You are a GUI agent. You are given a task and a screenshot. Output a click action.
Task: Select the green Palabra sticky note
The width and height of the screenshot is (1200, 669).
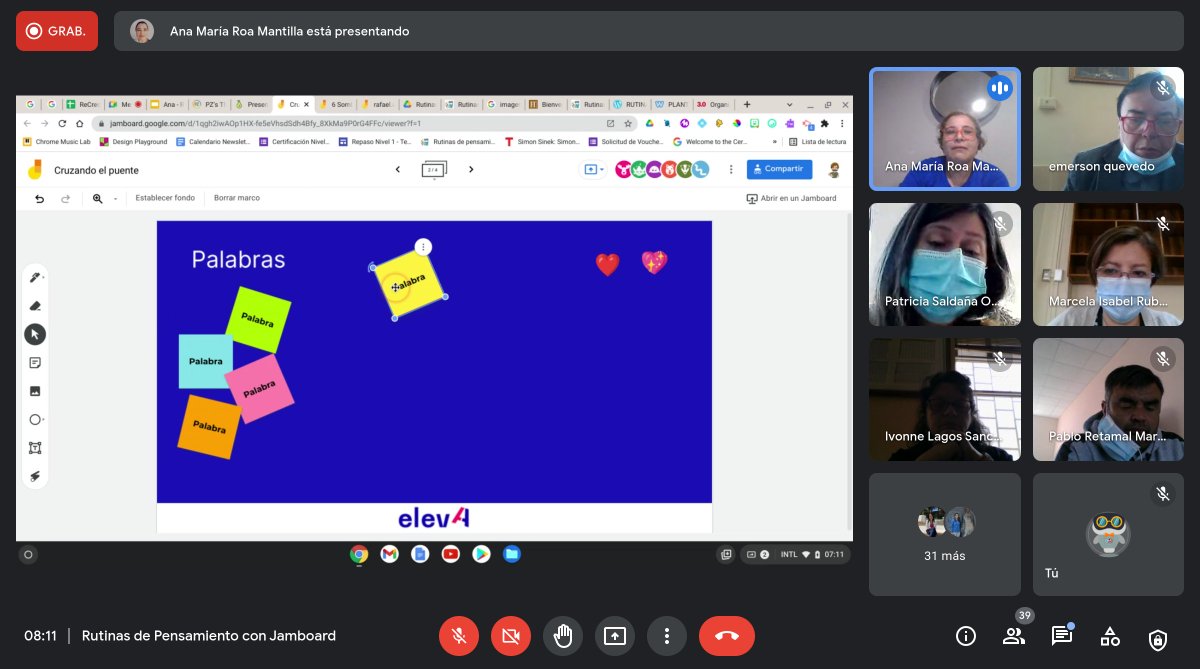pos(258,320)
